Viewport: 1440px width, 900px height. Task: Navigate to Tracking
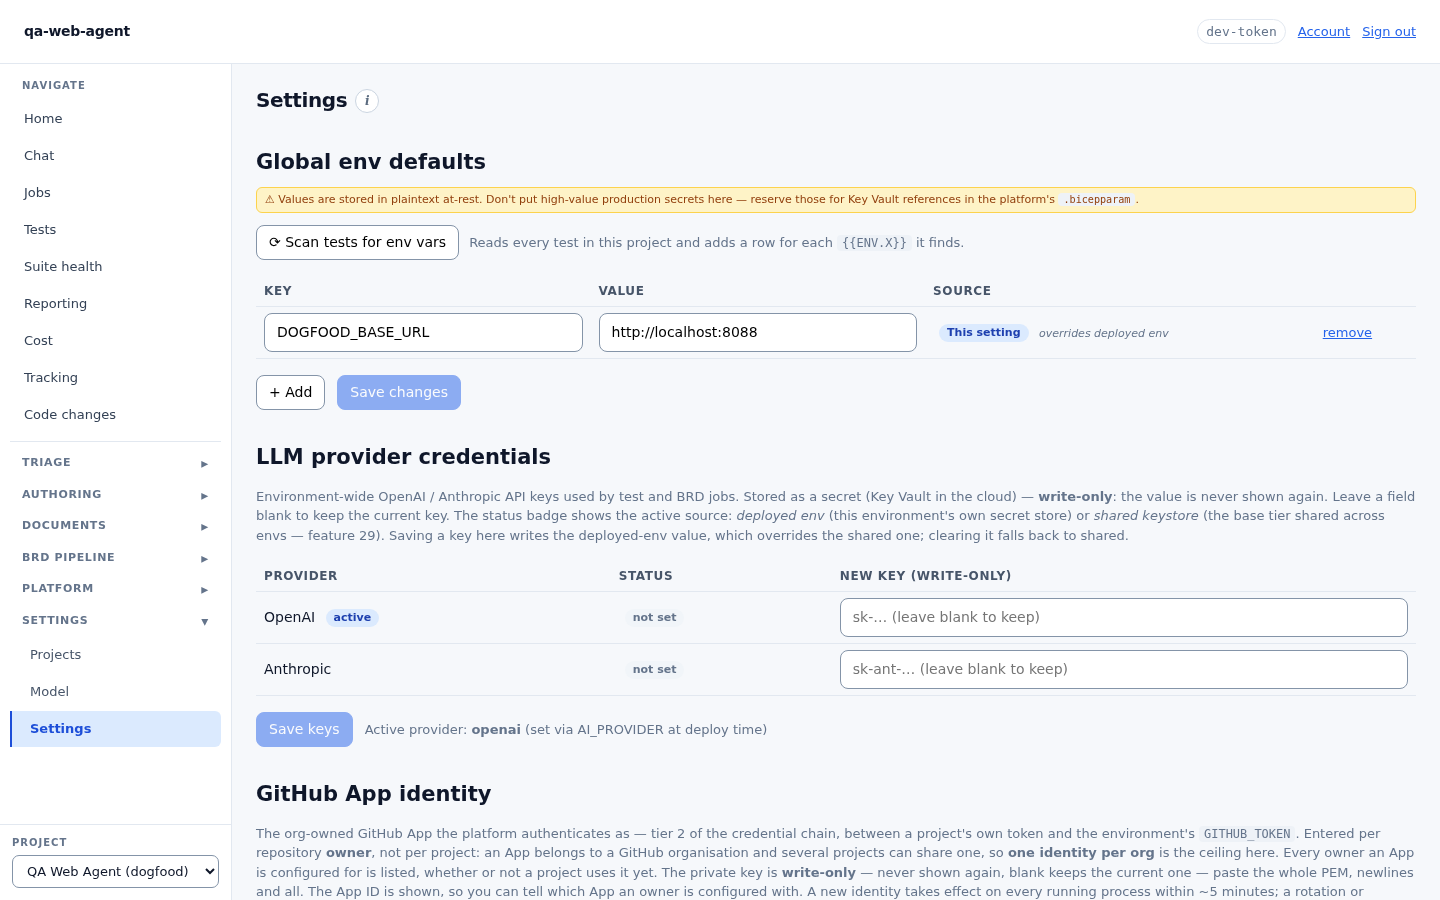click(115, 378)
